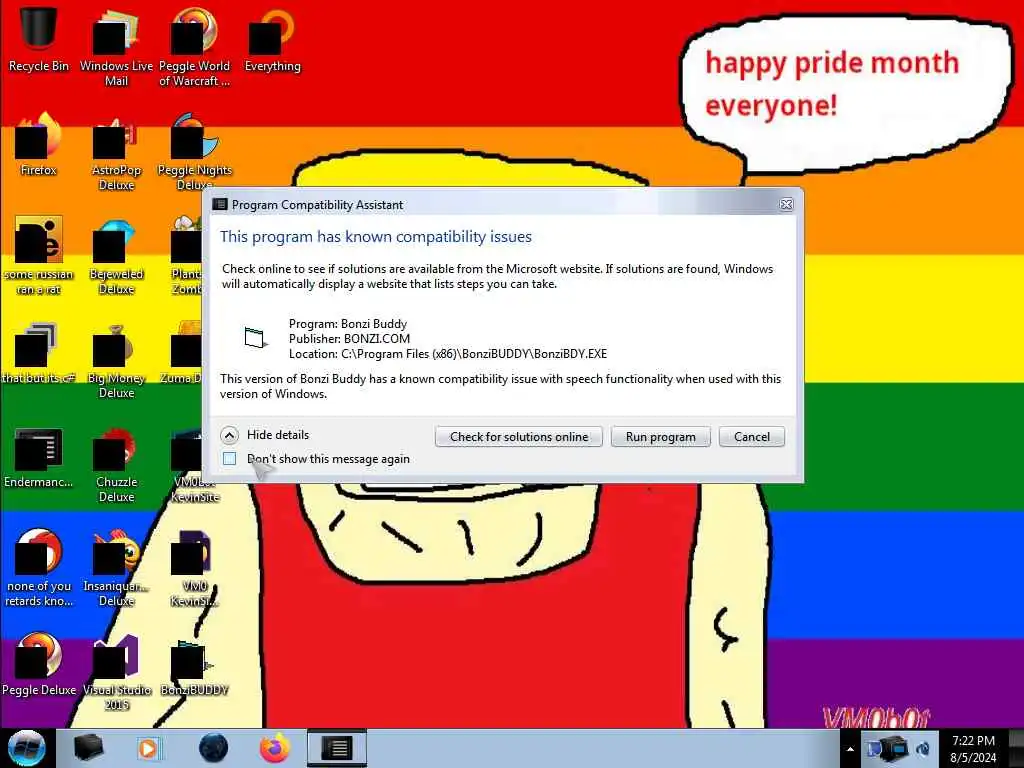Open Visual Studio 2015 desktop icon

[x=116, y=671]
